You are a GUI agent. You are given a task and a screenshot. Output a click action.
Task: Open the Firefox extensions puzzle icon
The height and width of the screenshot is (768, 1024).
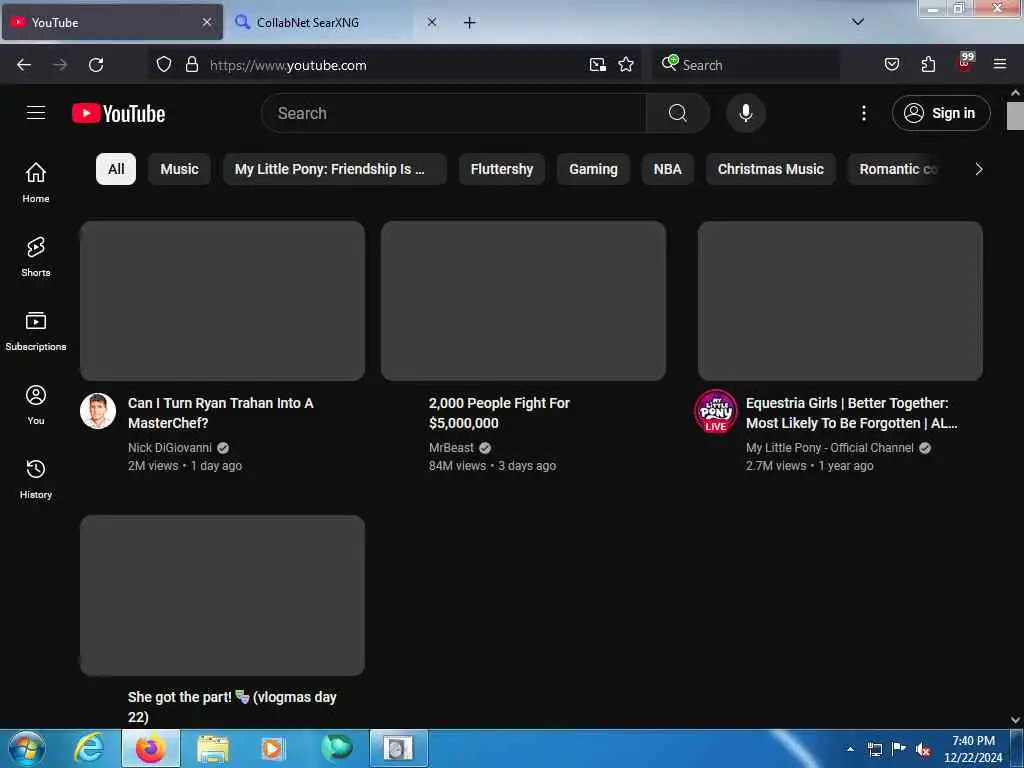point(928,65)
